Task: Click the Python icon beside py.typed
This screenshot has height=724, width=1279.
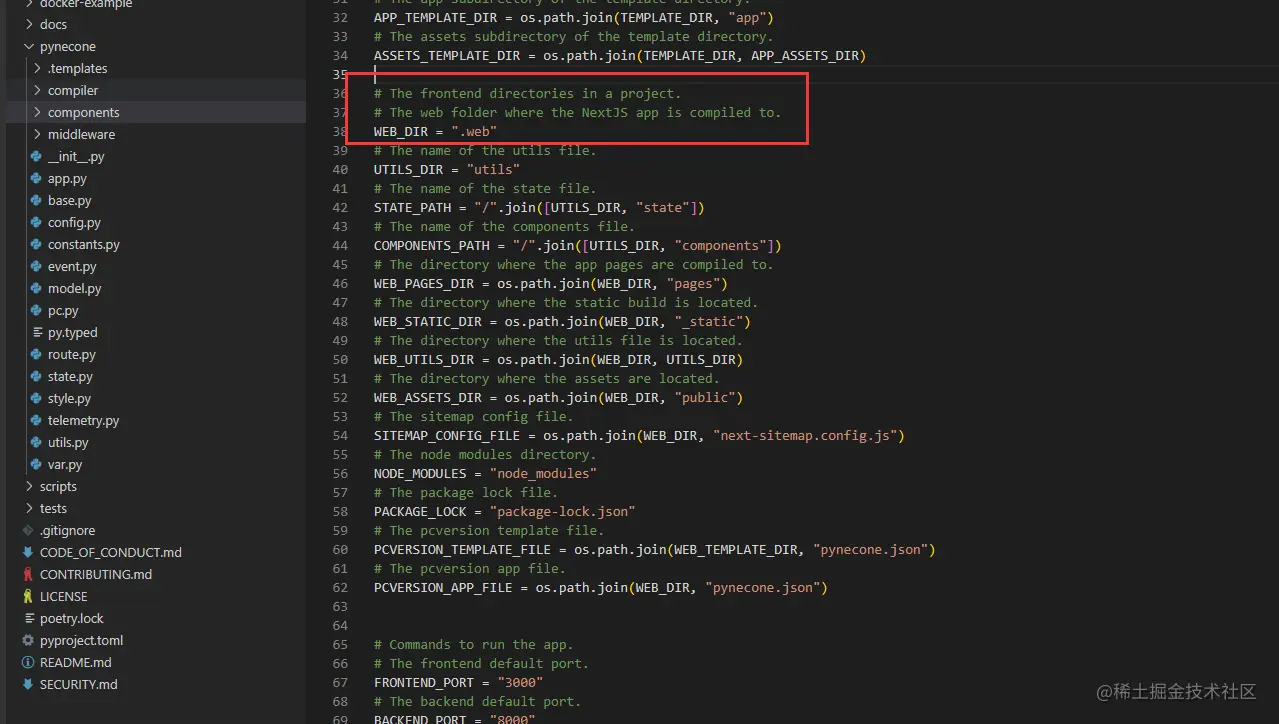Action: 36,333
